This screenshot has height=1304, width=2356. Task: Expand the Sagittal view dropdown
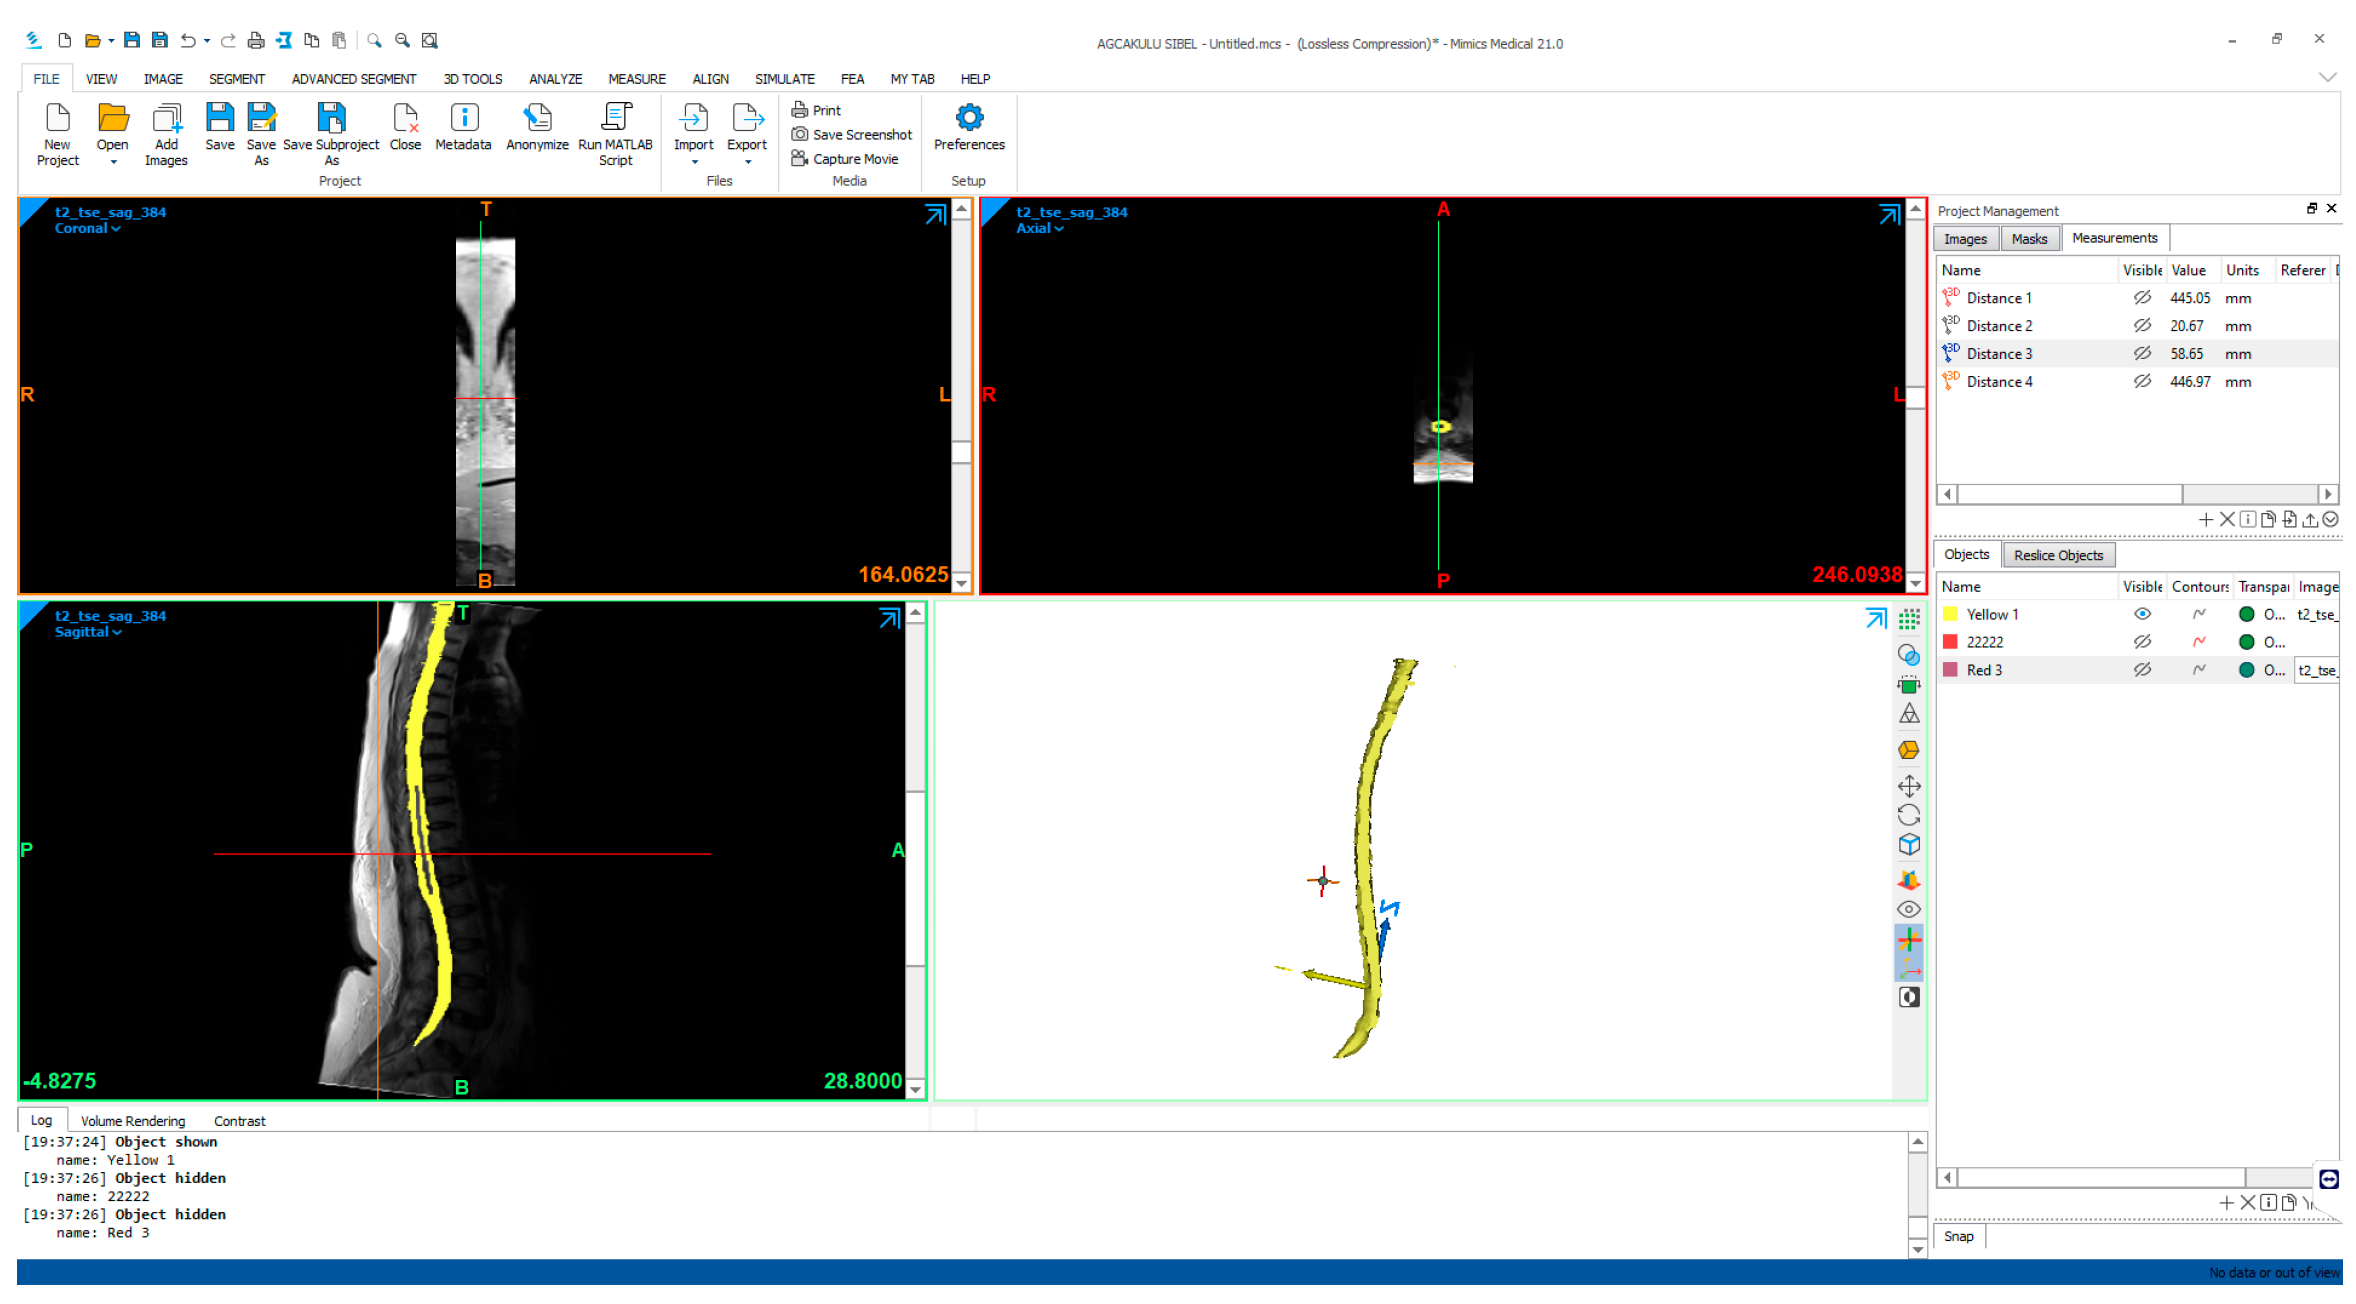coord(88,633)
